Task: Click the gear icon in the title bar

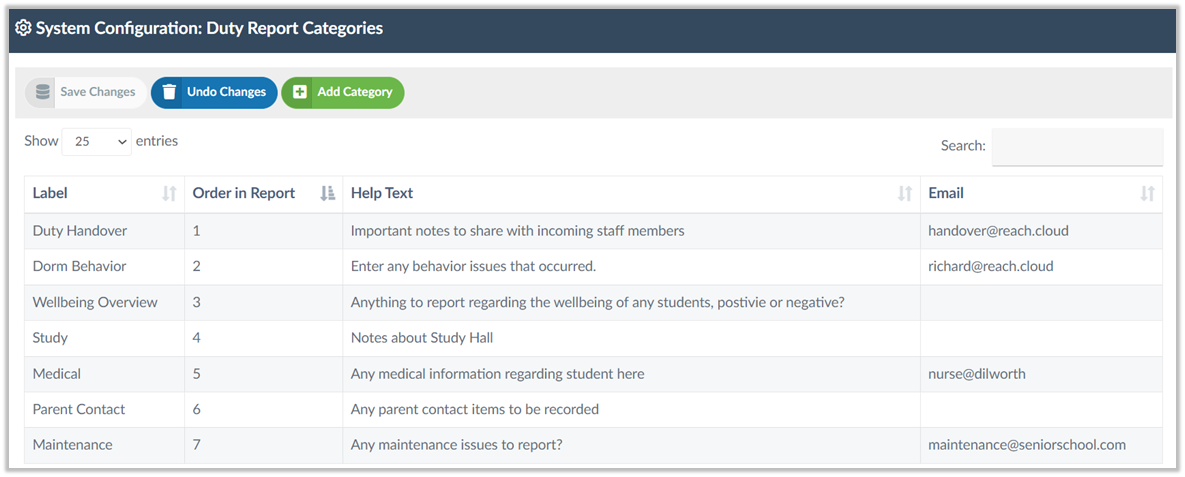Action: [23, 29]
